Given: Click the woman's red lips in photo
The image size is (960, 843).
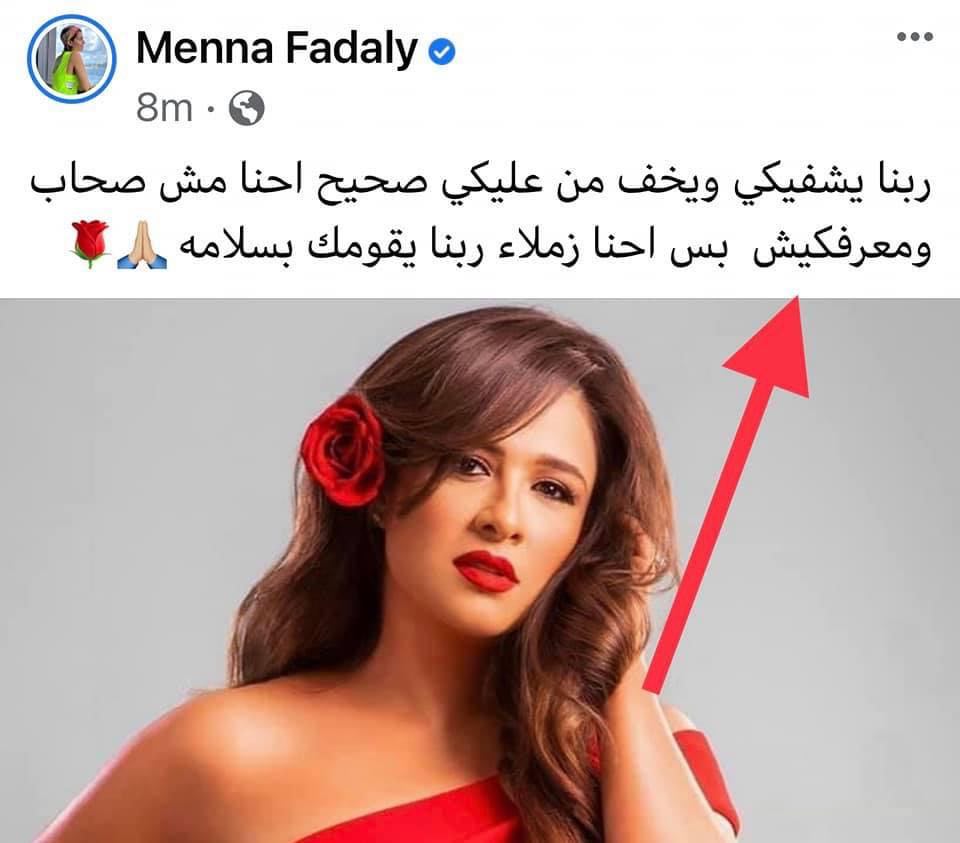Looking at the screenshot, I should [486, 571].
